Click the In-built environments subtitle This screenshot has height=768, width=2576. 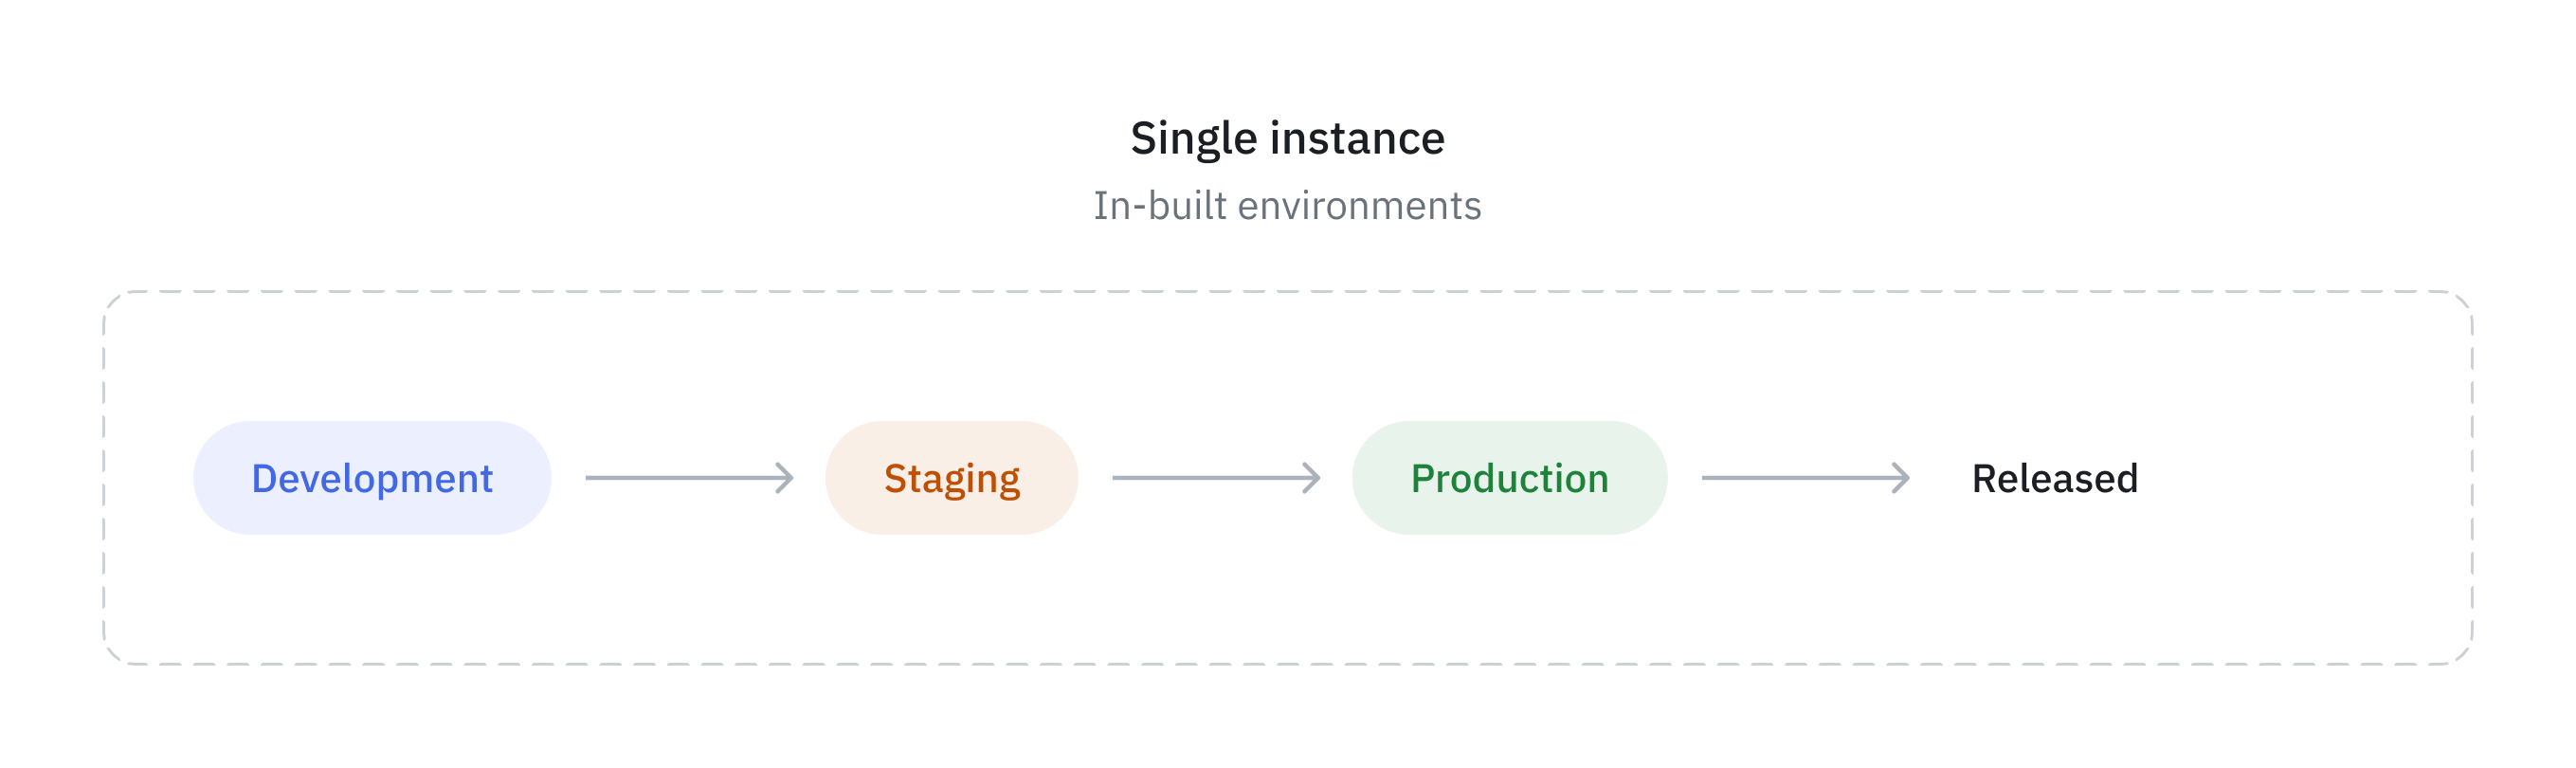click(x=1287, y=206)
